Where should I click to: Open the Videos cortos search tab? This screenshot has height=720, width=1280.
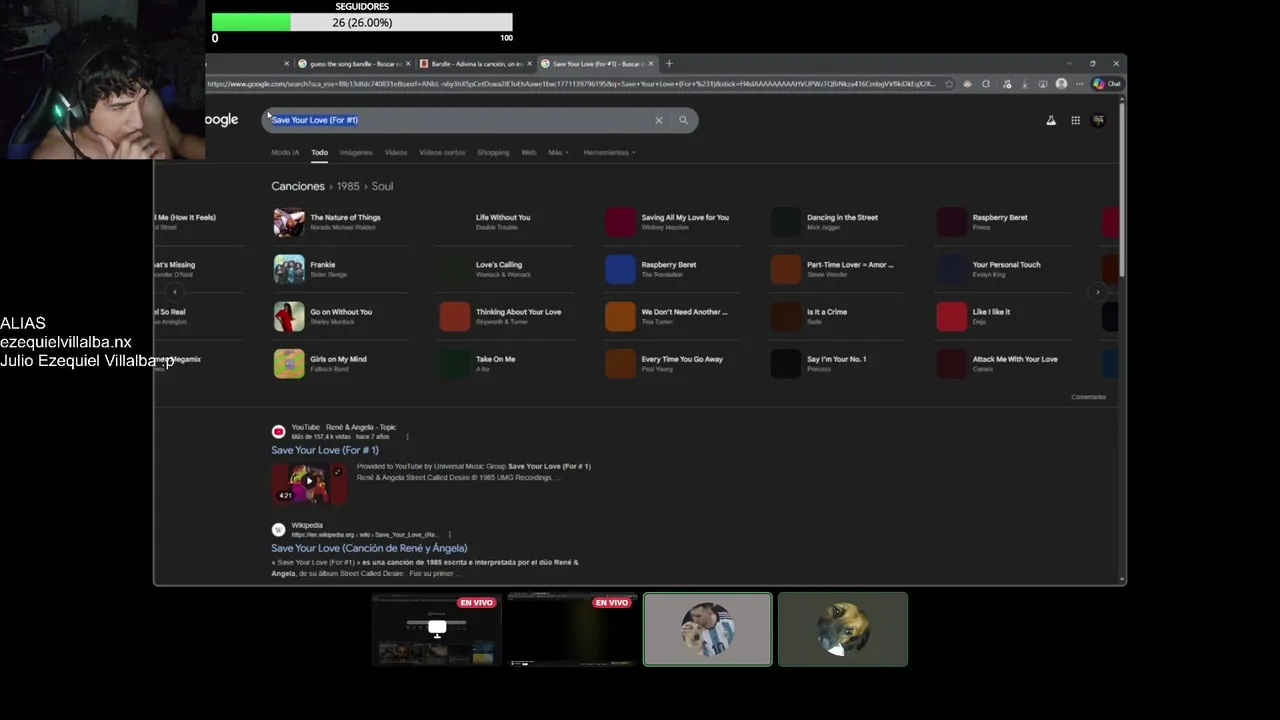click(442, 153)
